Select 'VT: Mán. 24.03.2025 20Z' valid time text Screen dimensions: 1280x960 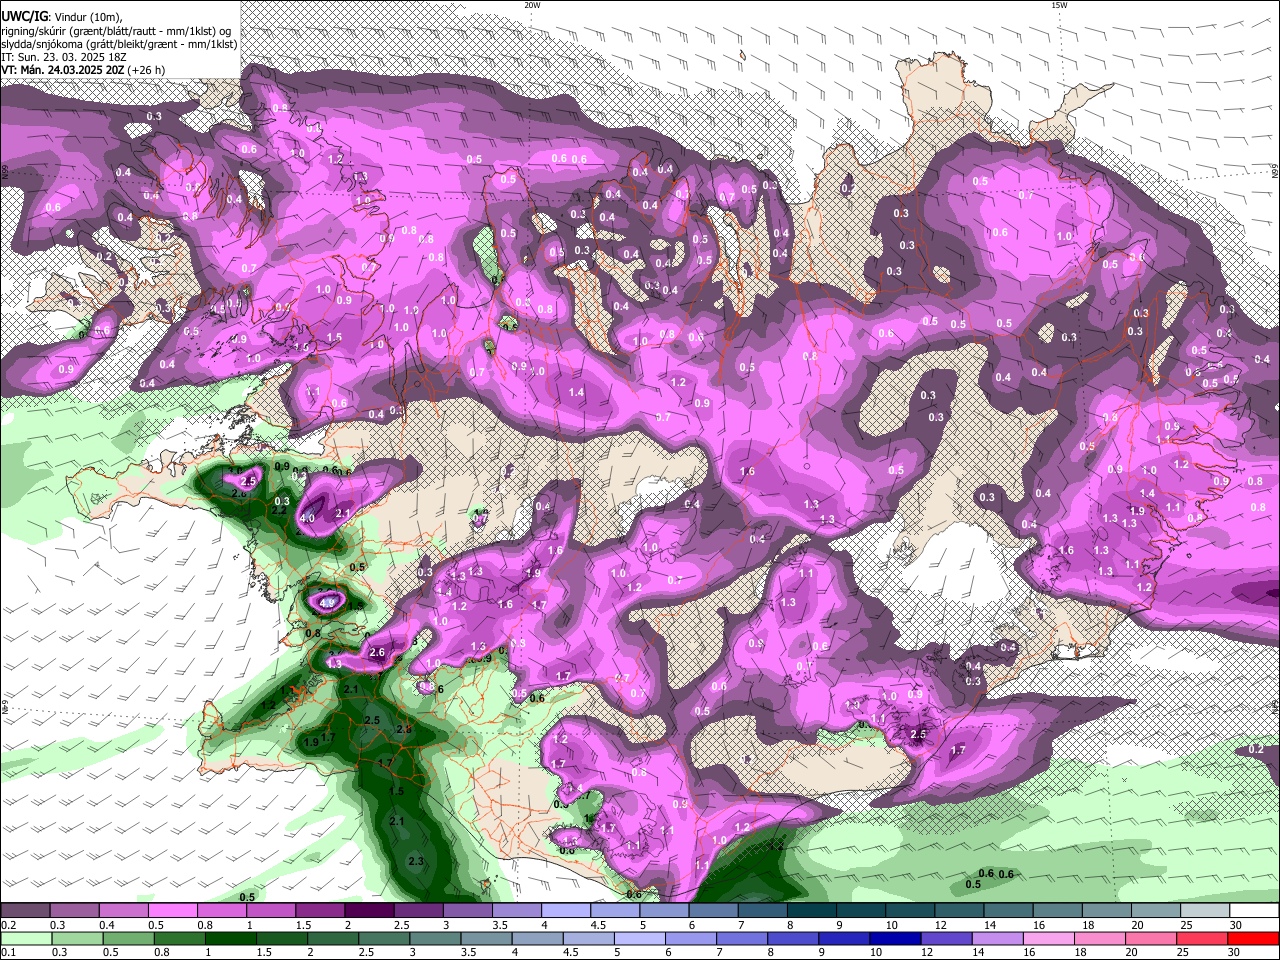pyautogui.click(x=62, y=70)
